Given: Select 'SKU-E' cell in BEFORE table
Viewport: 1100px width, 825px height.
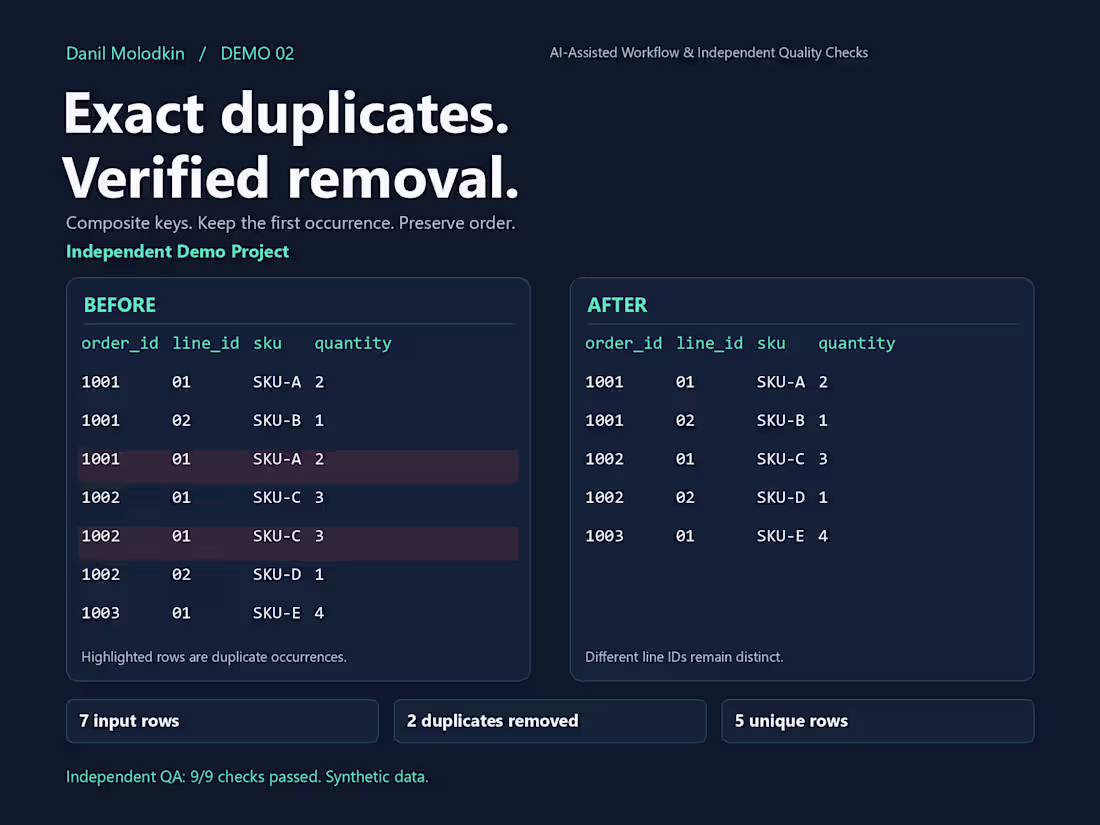Looking at the screenshot, I should click(277, 613).
